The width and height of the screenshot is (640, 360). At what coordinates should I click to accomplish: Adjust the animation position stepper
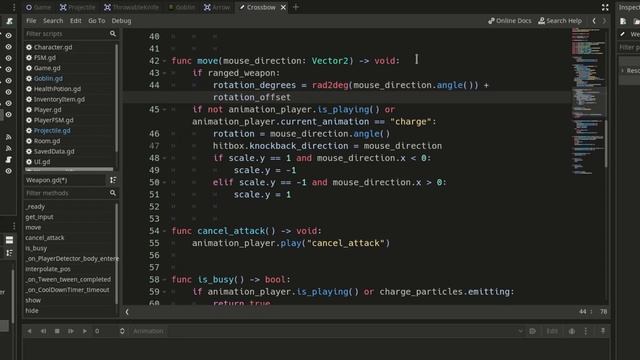click(x=122, y=331)
